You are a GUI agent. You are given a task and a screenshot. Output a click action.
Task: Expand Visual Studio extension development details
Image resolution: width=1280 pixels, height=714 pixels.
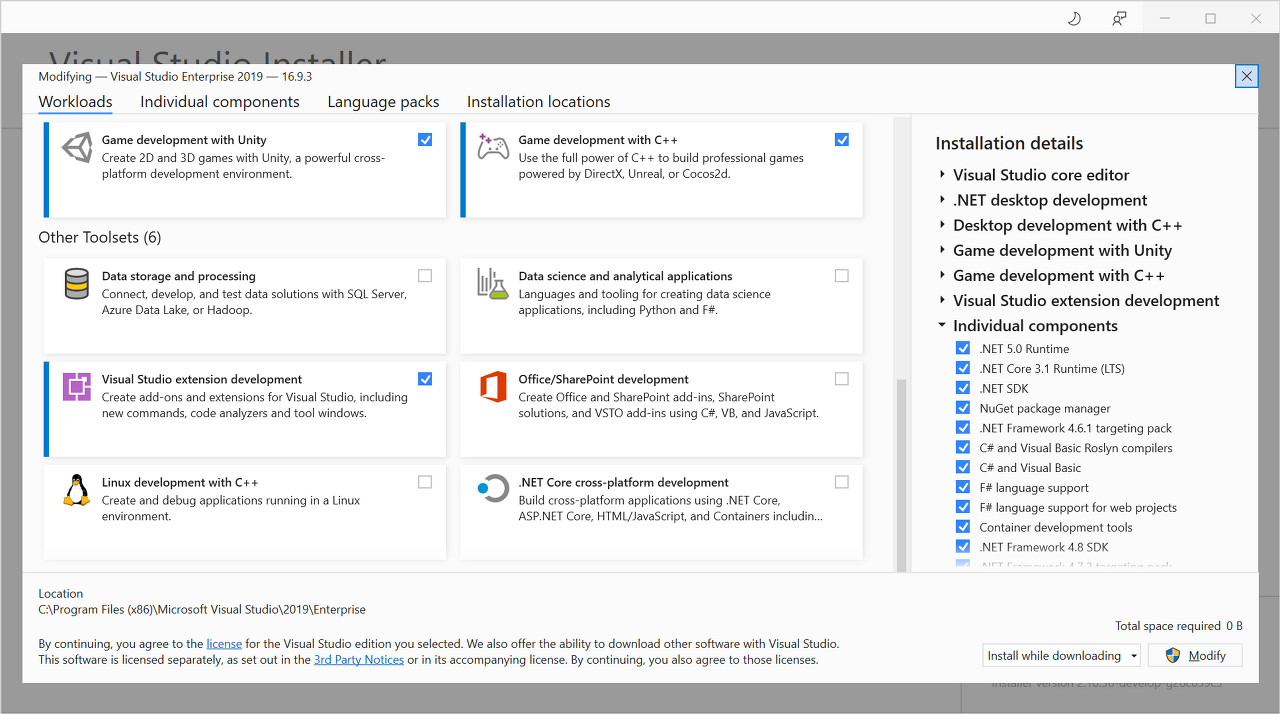[x=942, y=300]
